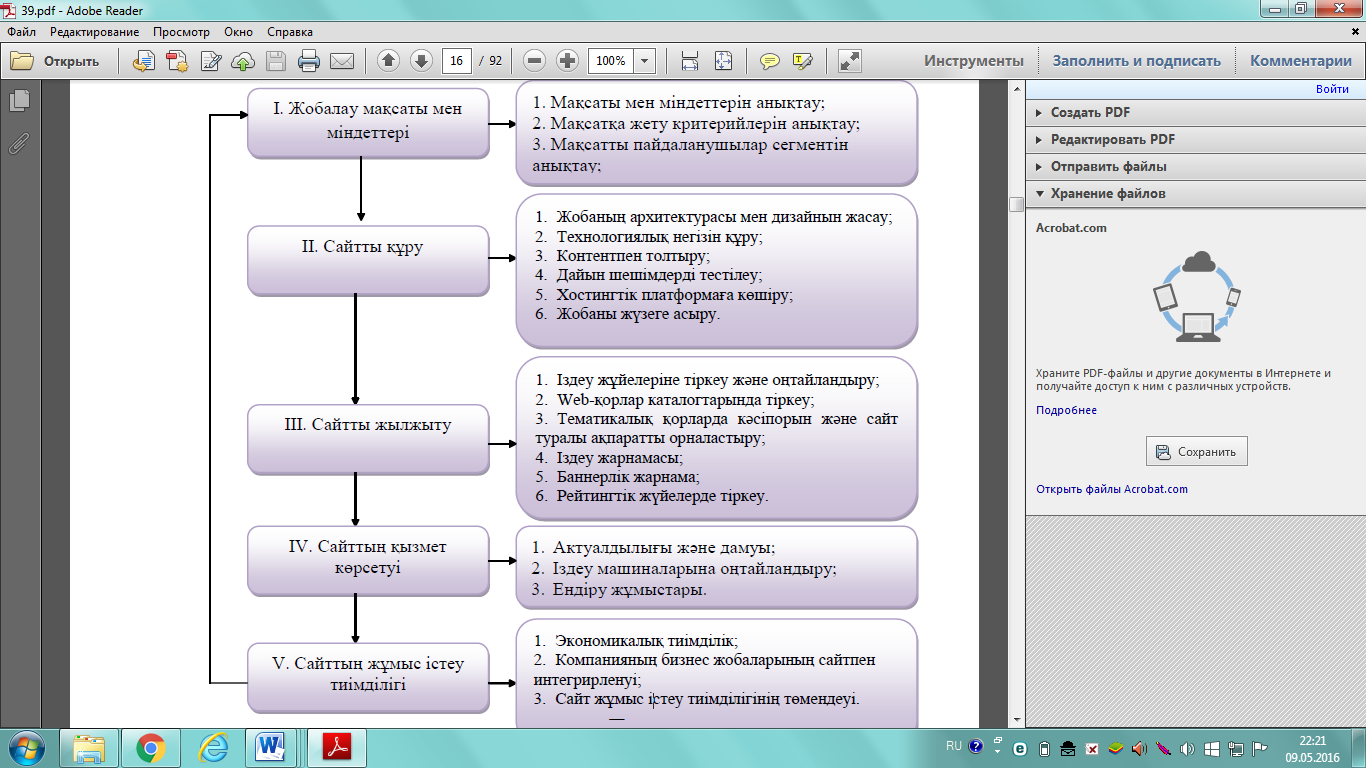Viewport: 1366px width, 768px height.
Task: Click the Войти sign-in link
Action: pyautogui.click(x=1332, y=90)
